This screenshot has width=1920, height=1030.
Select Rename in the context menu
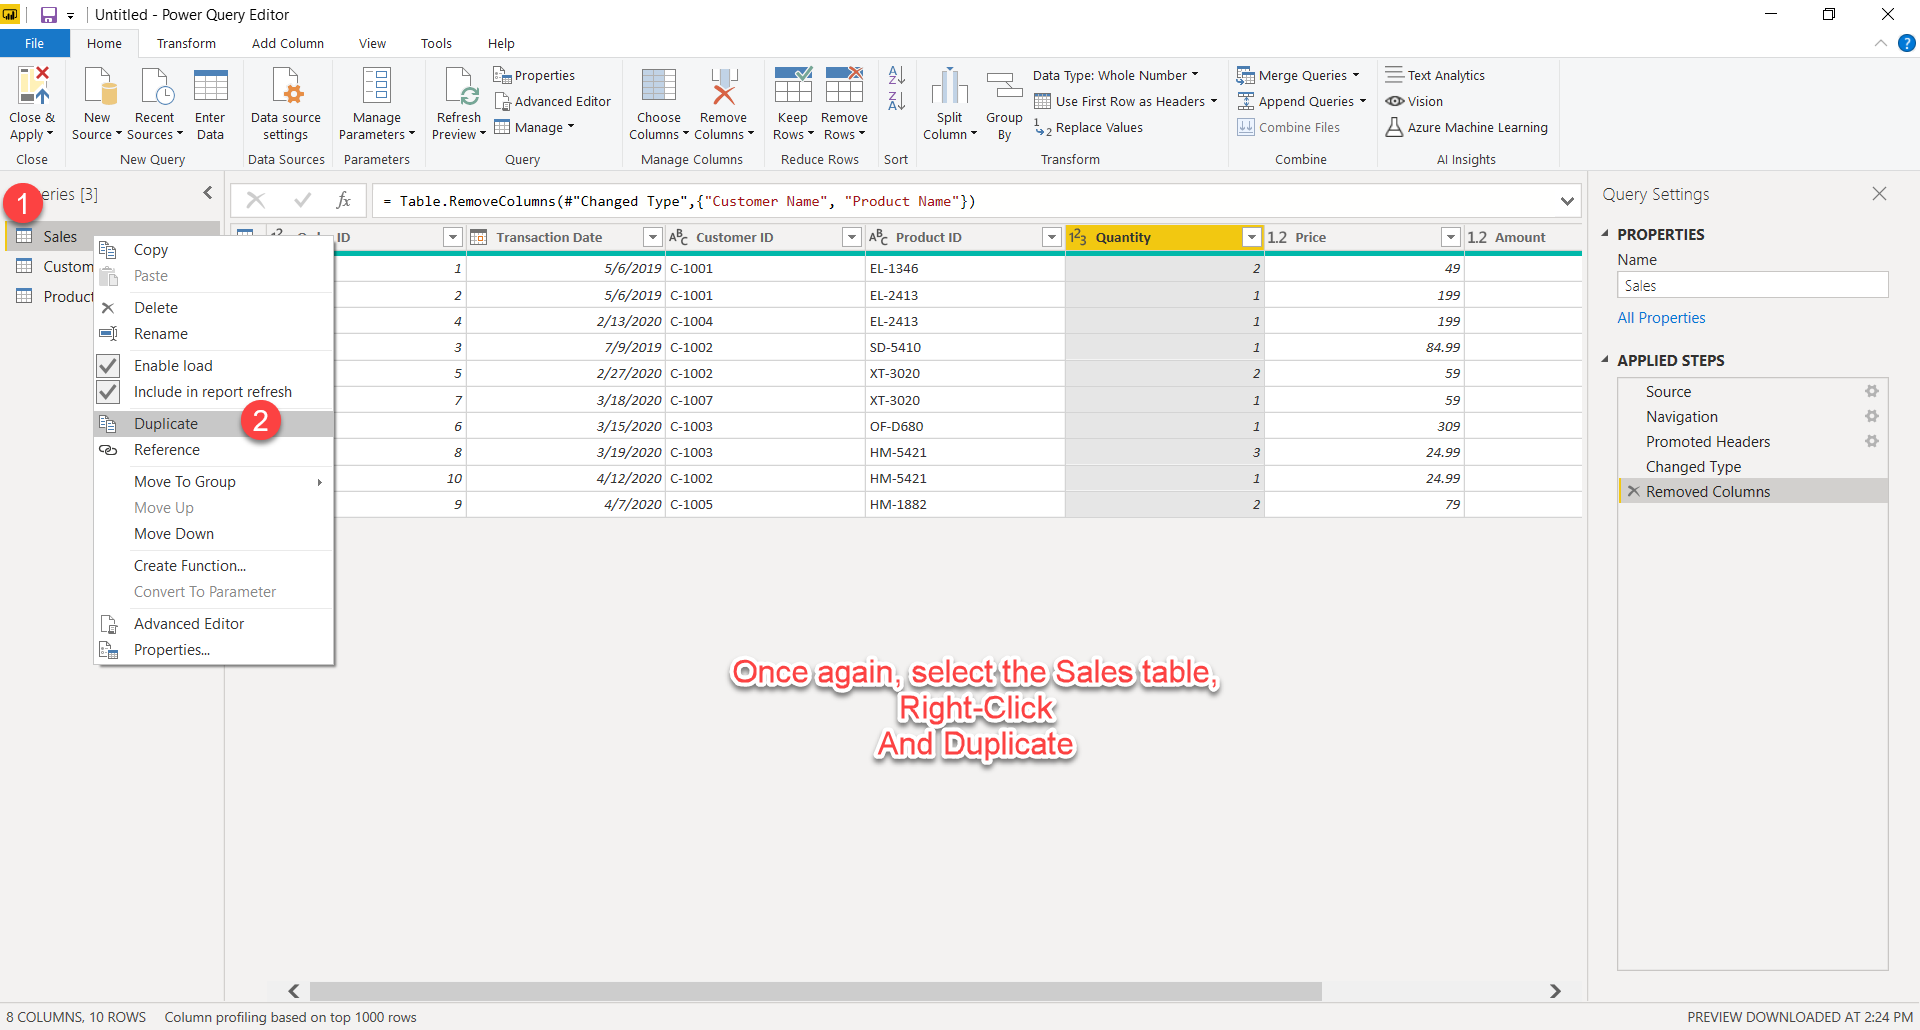pos(214,334)
